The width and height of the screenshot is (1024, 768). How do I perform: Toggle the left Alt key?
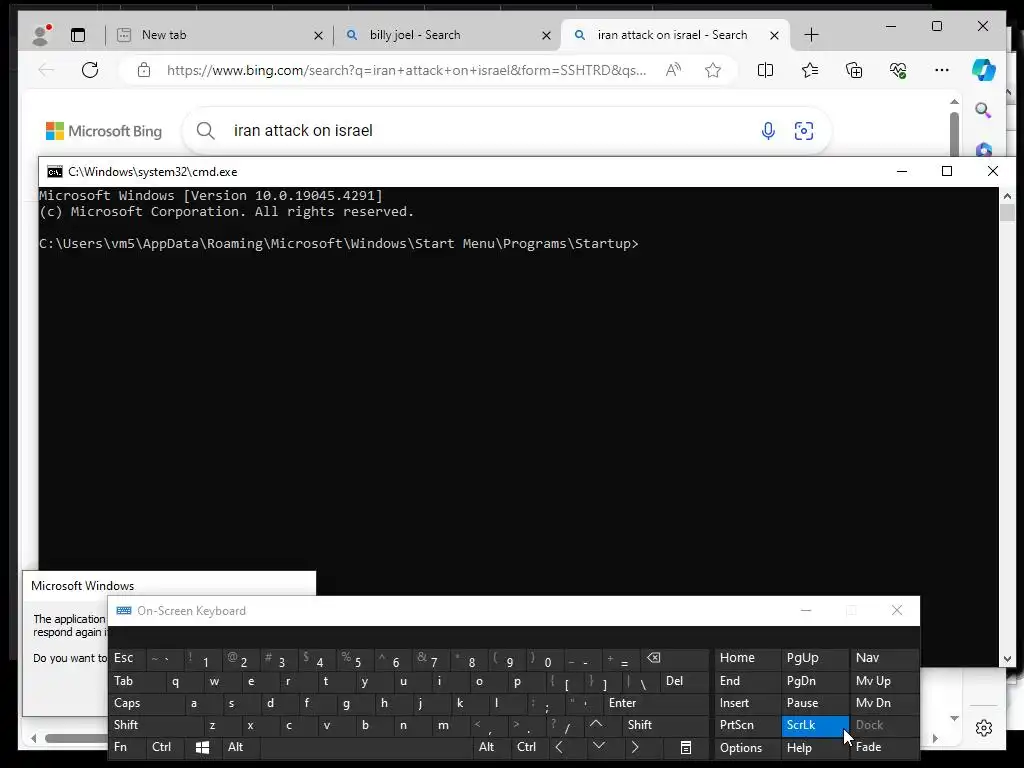point(240,748)
